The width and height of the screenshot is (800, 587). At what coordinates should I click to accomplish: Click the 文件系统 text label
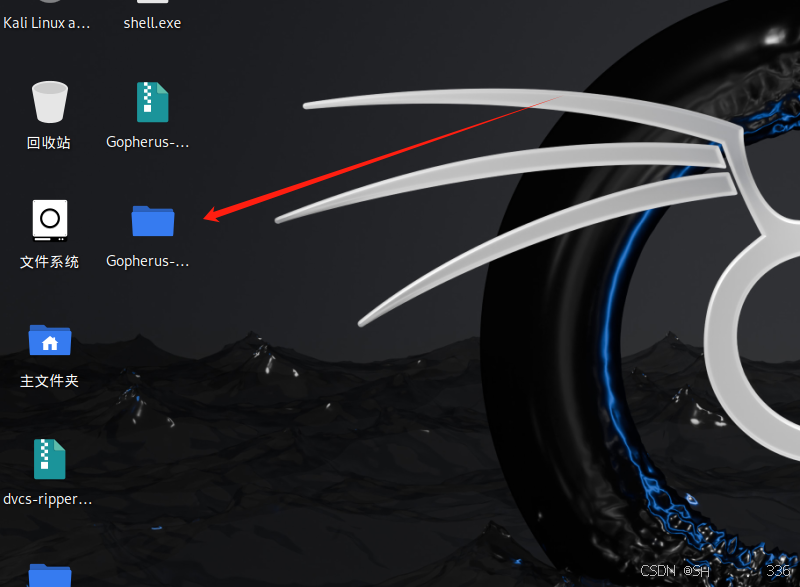tap(49, 262)
